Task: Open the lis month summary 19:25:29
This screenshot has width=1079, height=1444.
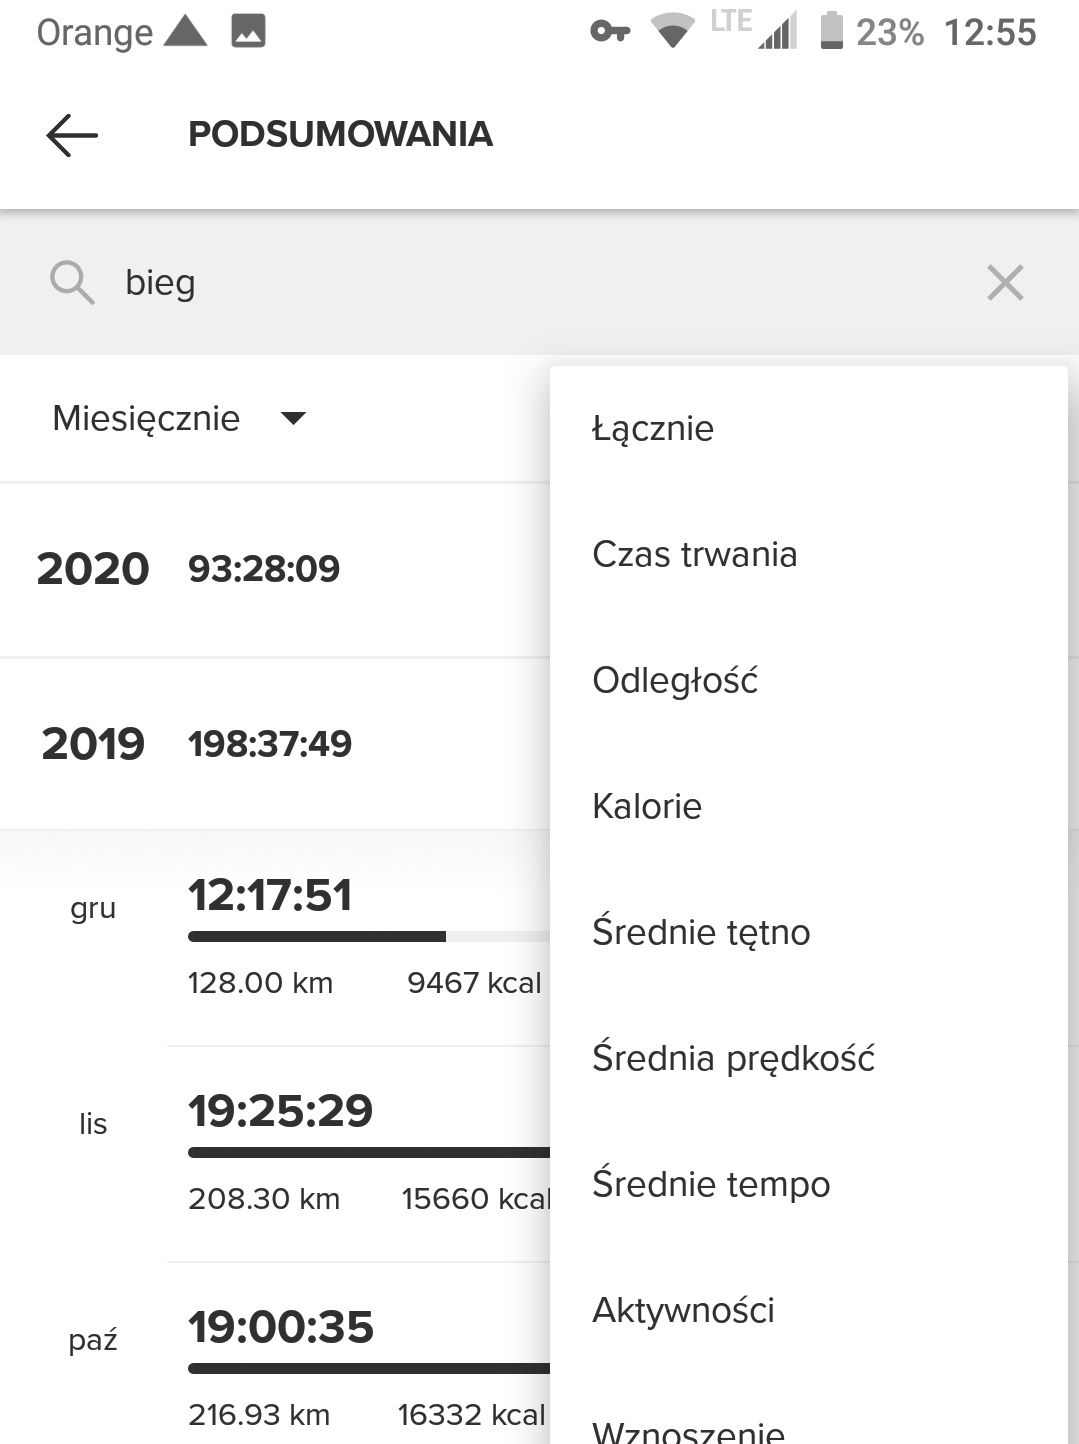Action: point(281,1111)
